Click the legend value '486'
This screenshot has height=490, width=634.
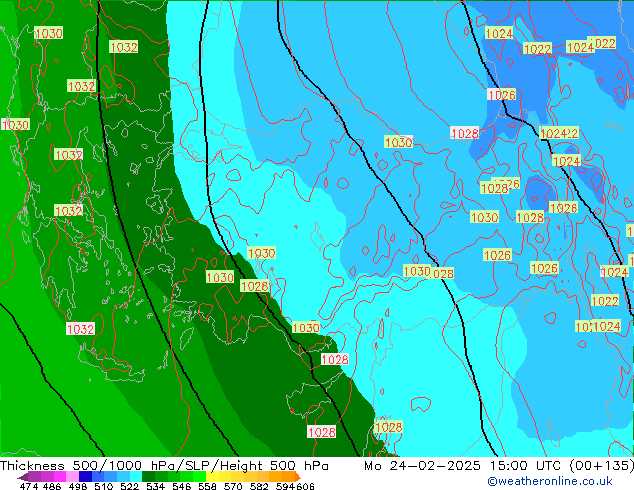tap(52, 486)
